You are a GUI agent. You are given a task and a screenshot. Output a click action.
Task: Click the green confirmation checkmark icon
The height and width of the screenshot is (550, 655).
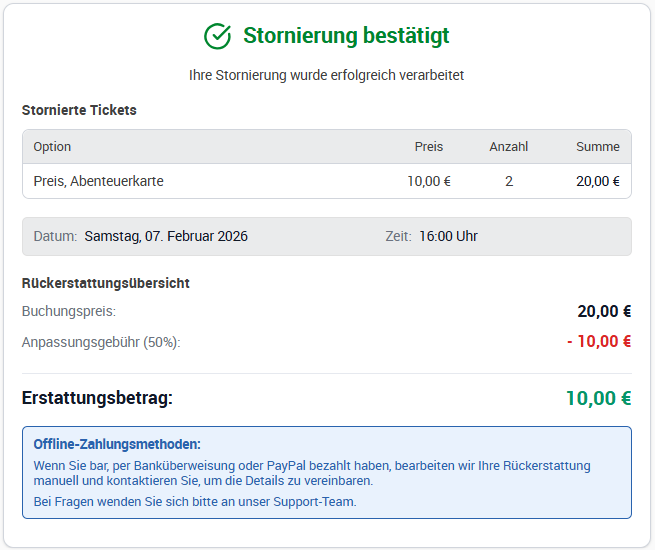(x=217, y=36)
